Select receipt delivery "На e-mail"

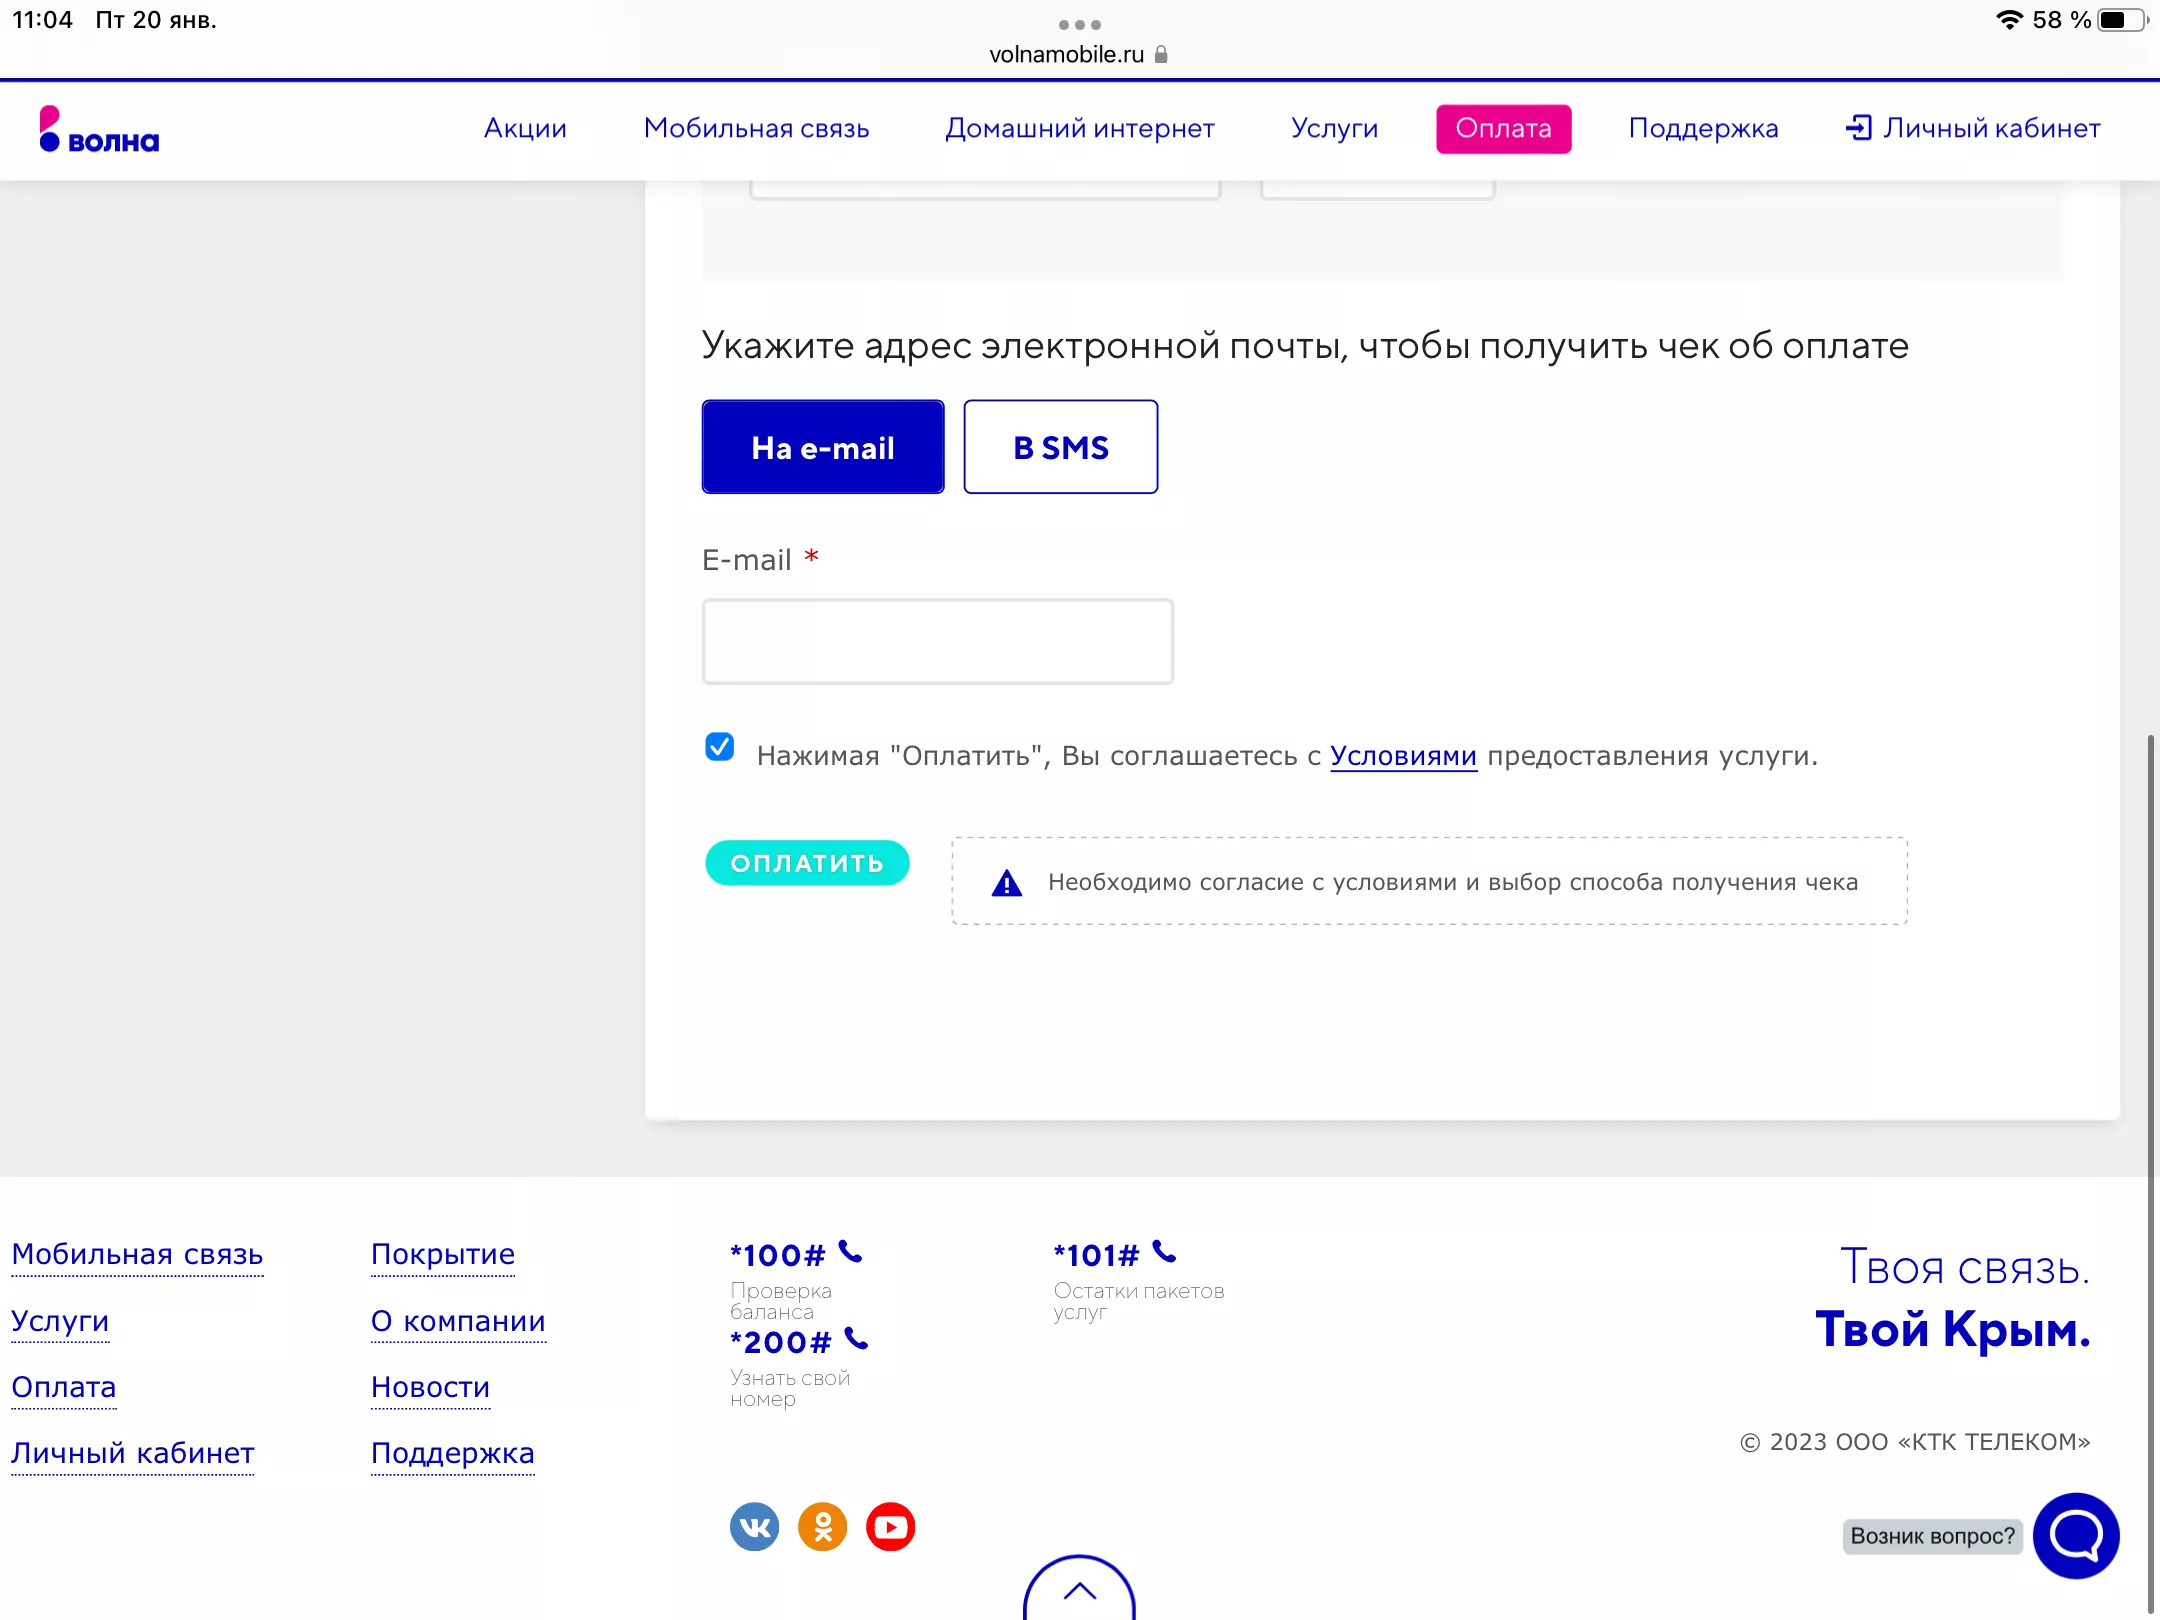click(x=822, y=447)
